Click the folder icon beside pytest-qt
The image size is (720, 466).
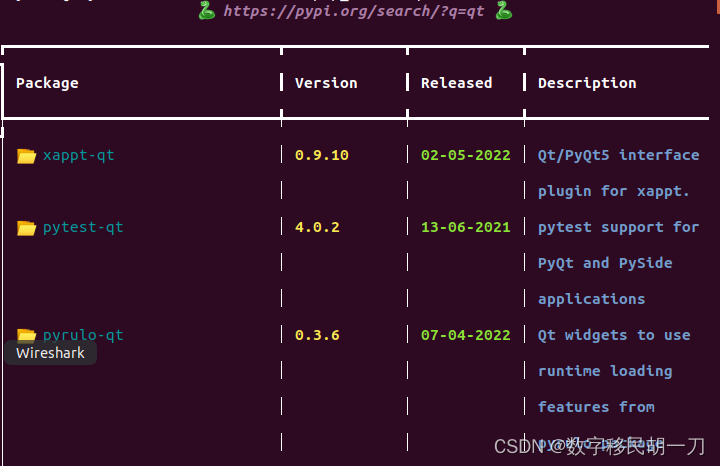coord(26,228)
